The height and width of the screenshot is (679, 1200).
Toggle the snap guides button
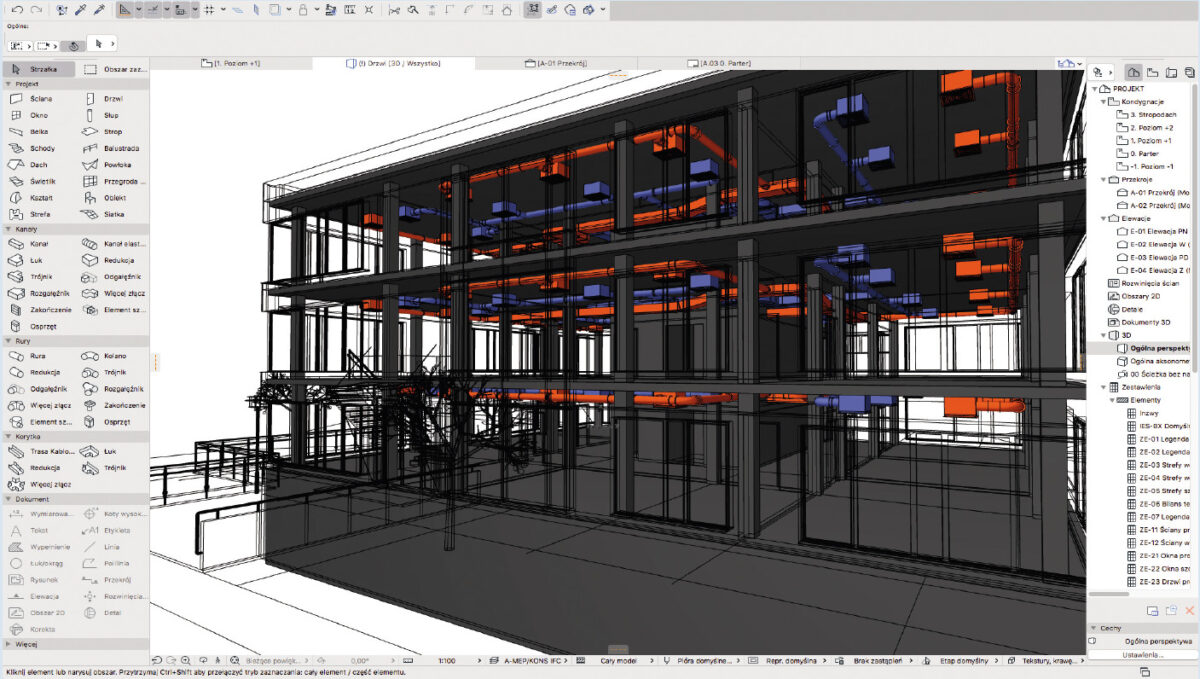(153, 10)
